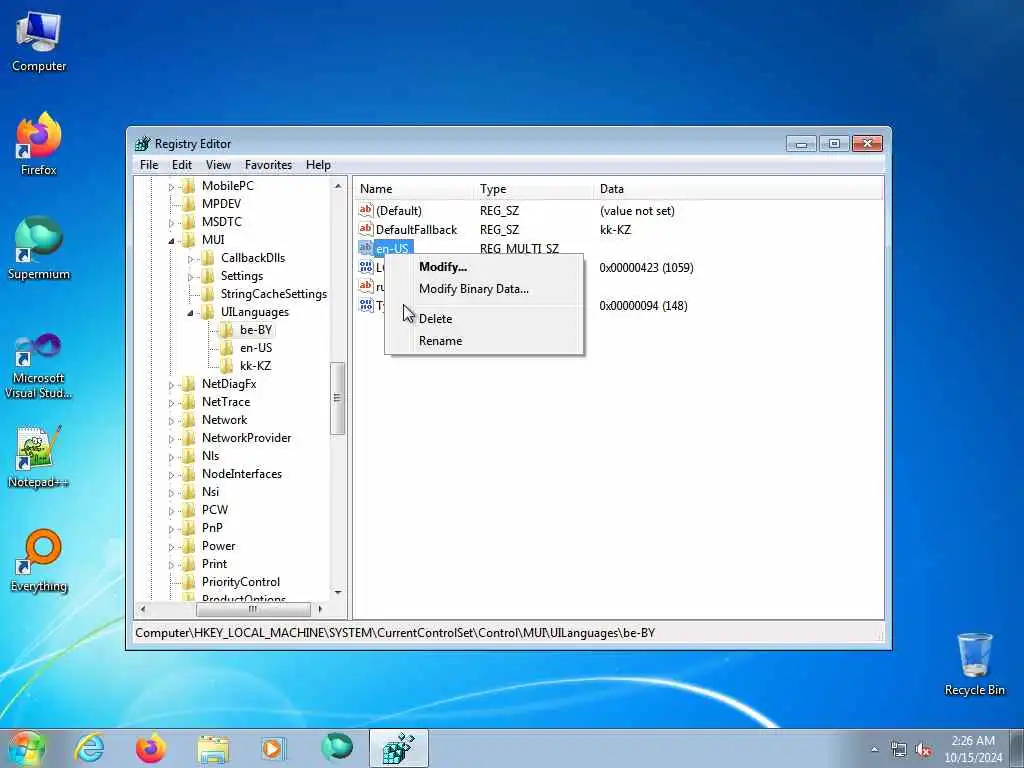The width and height of the screenshot is (1024, 768).
Task: Select the be-BY folder icon in tree
Action: [x=226, y=330]
